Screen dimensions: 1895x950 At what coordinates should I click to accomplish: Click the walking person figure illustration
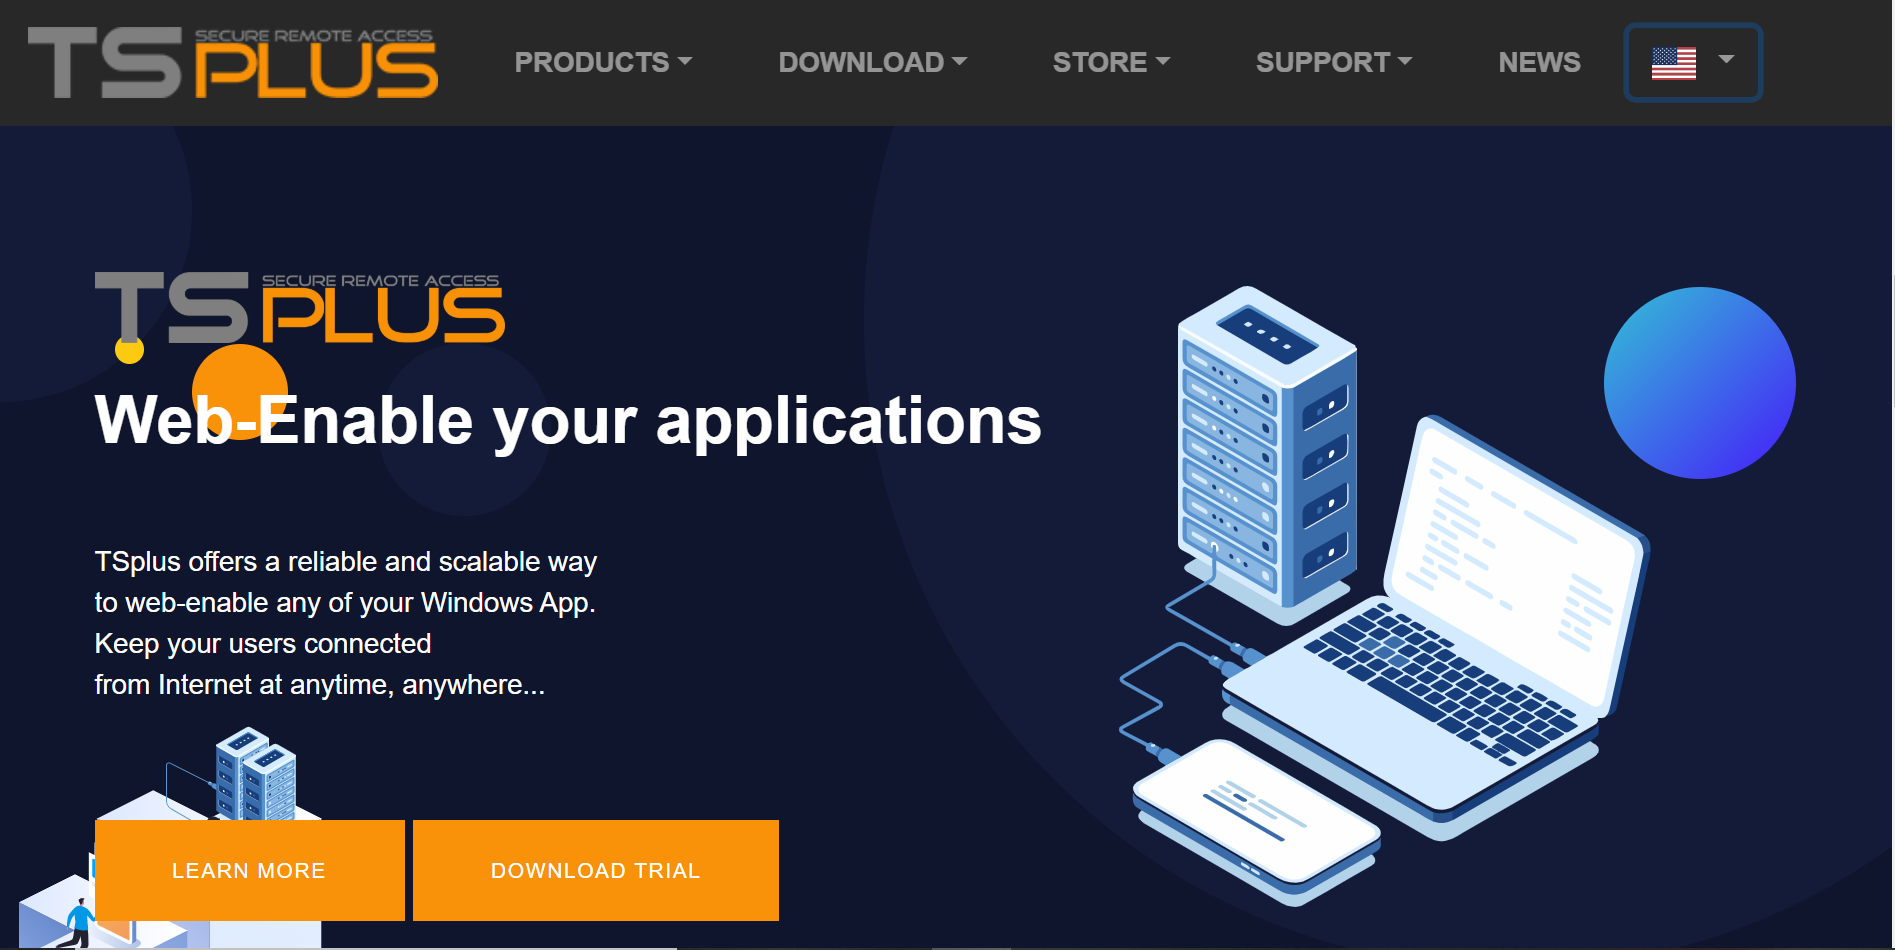[x=78, y=922]
